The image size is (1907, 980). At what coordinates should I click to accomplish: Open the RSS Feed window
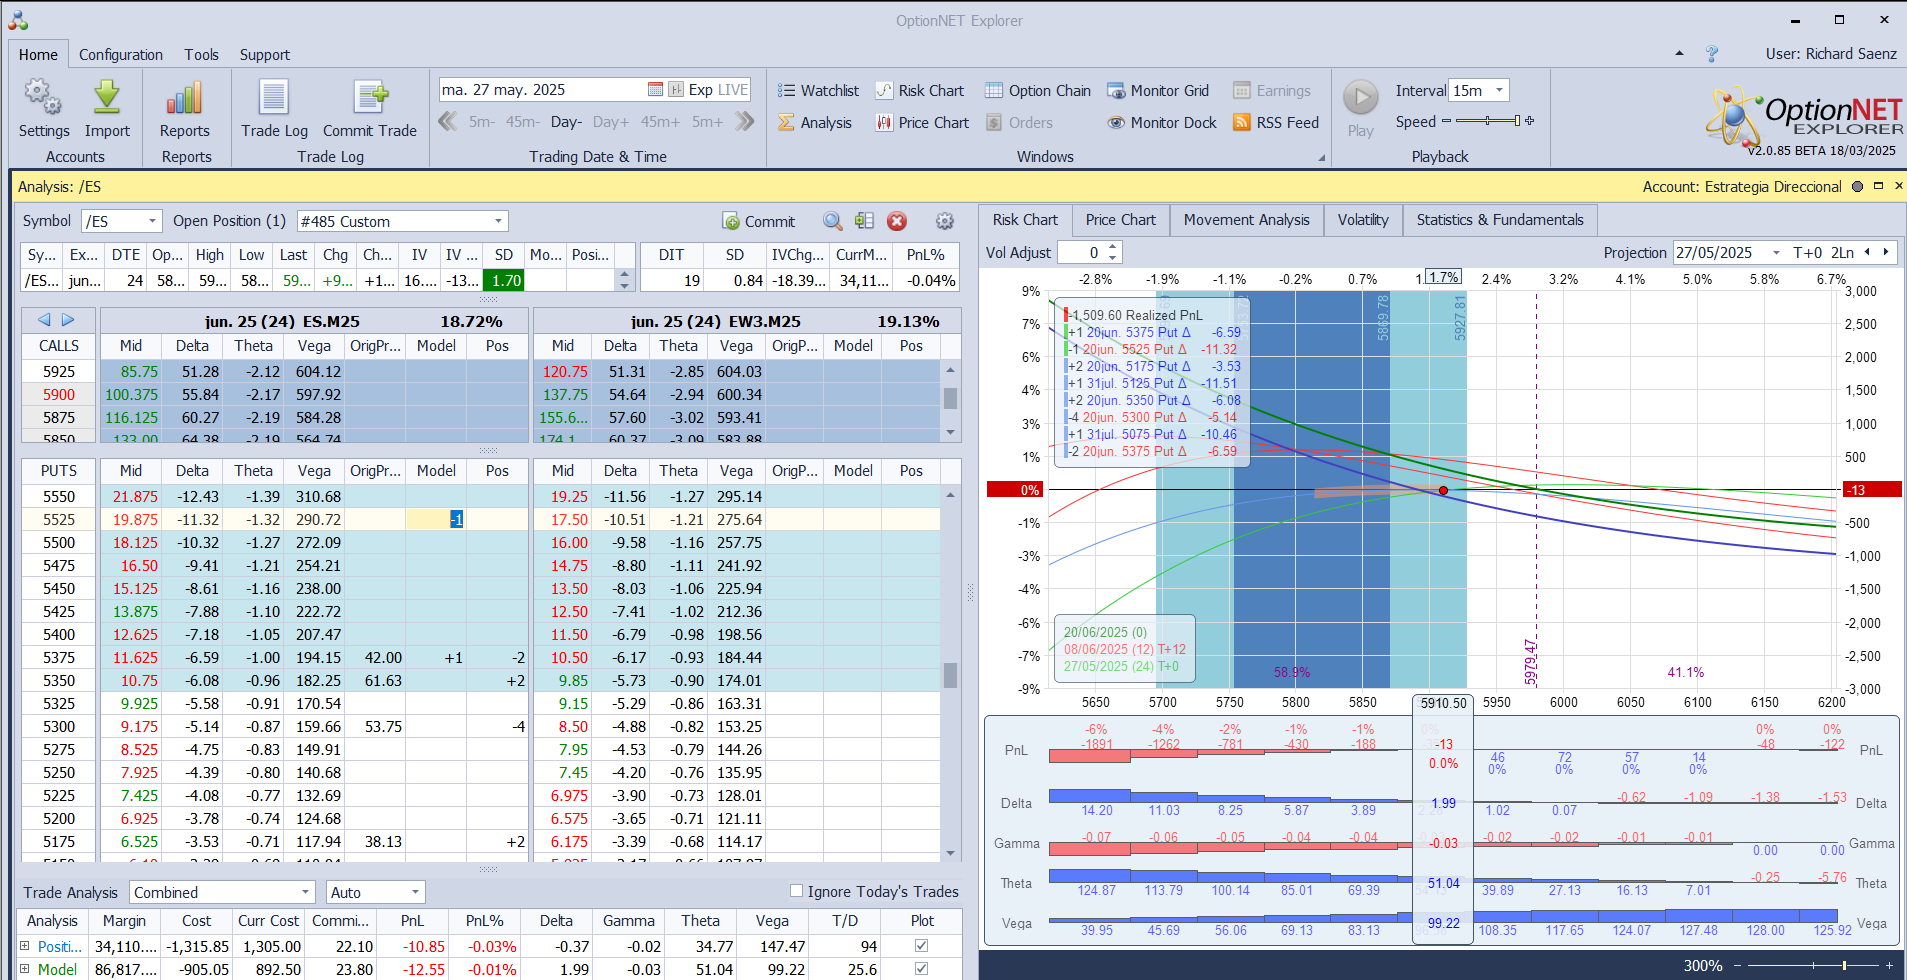[x=1276, y=122]
